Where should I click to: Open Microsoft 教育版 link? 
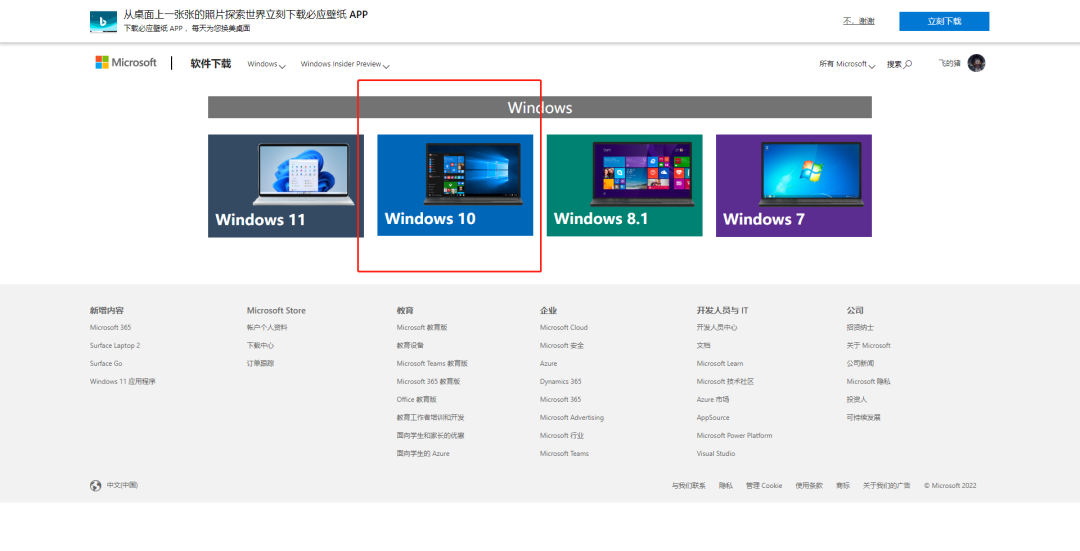coord(422,328)
